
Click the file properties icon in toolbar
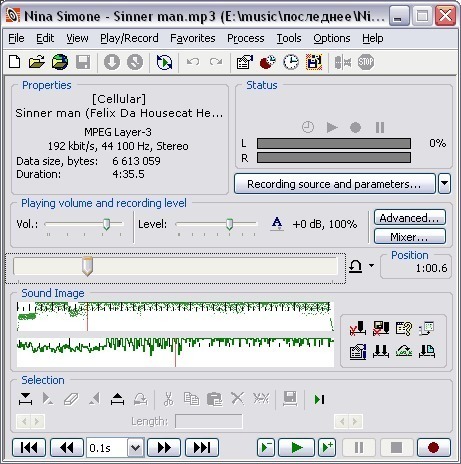[x=244, y=62]
